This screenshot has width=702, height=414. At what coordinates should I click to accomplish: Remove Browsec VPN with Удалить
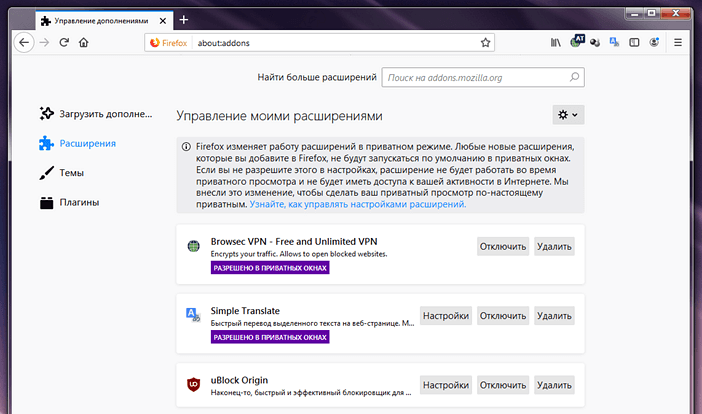(554, 247)
